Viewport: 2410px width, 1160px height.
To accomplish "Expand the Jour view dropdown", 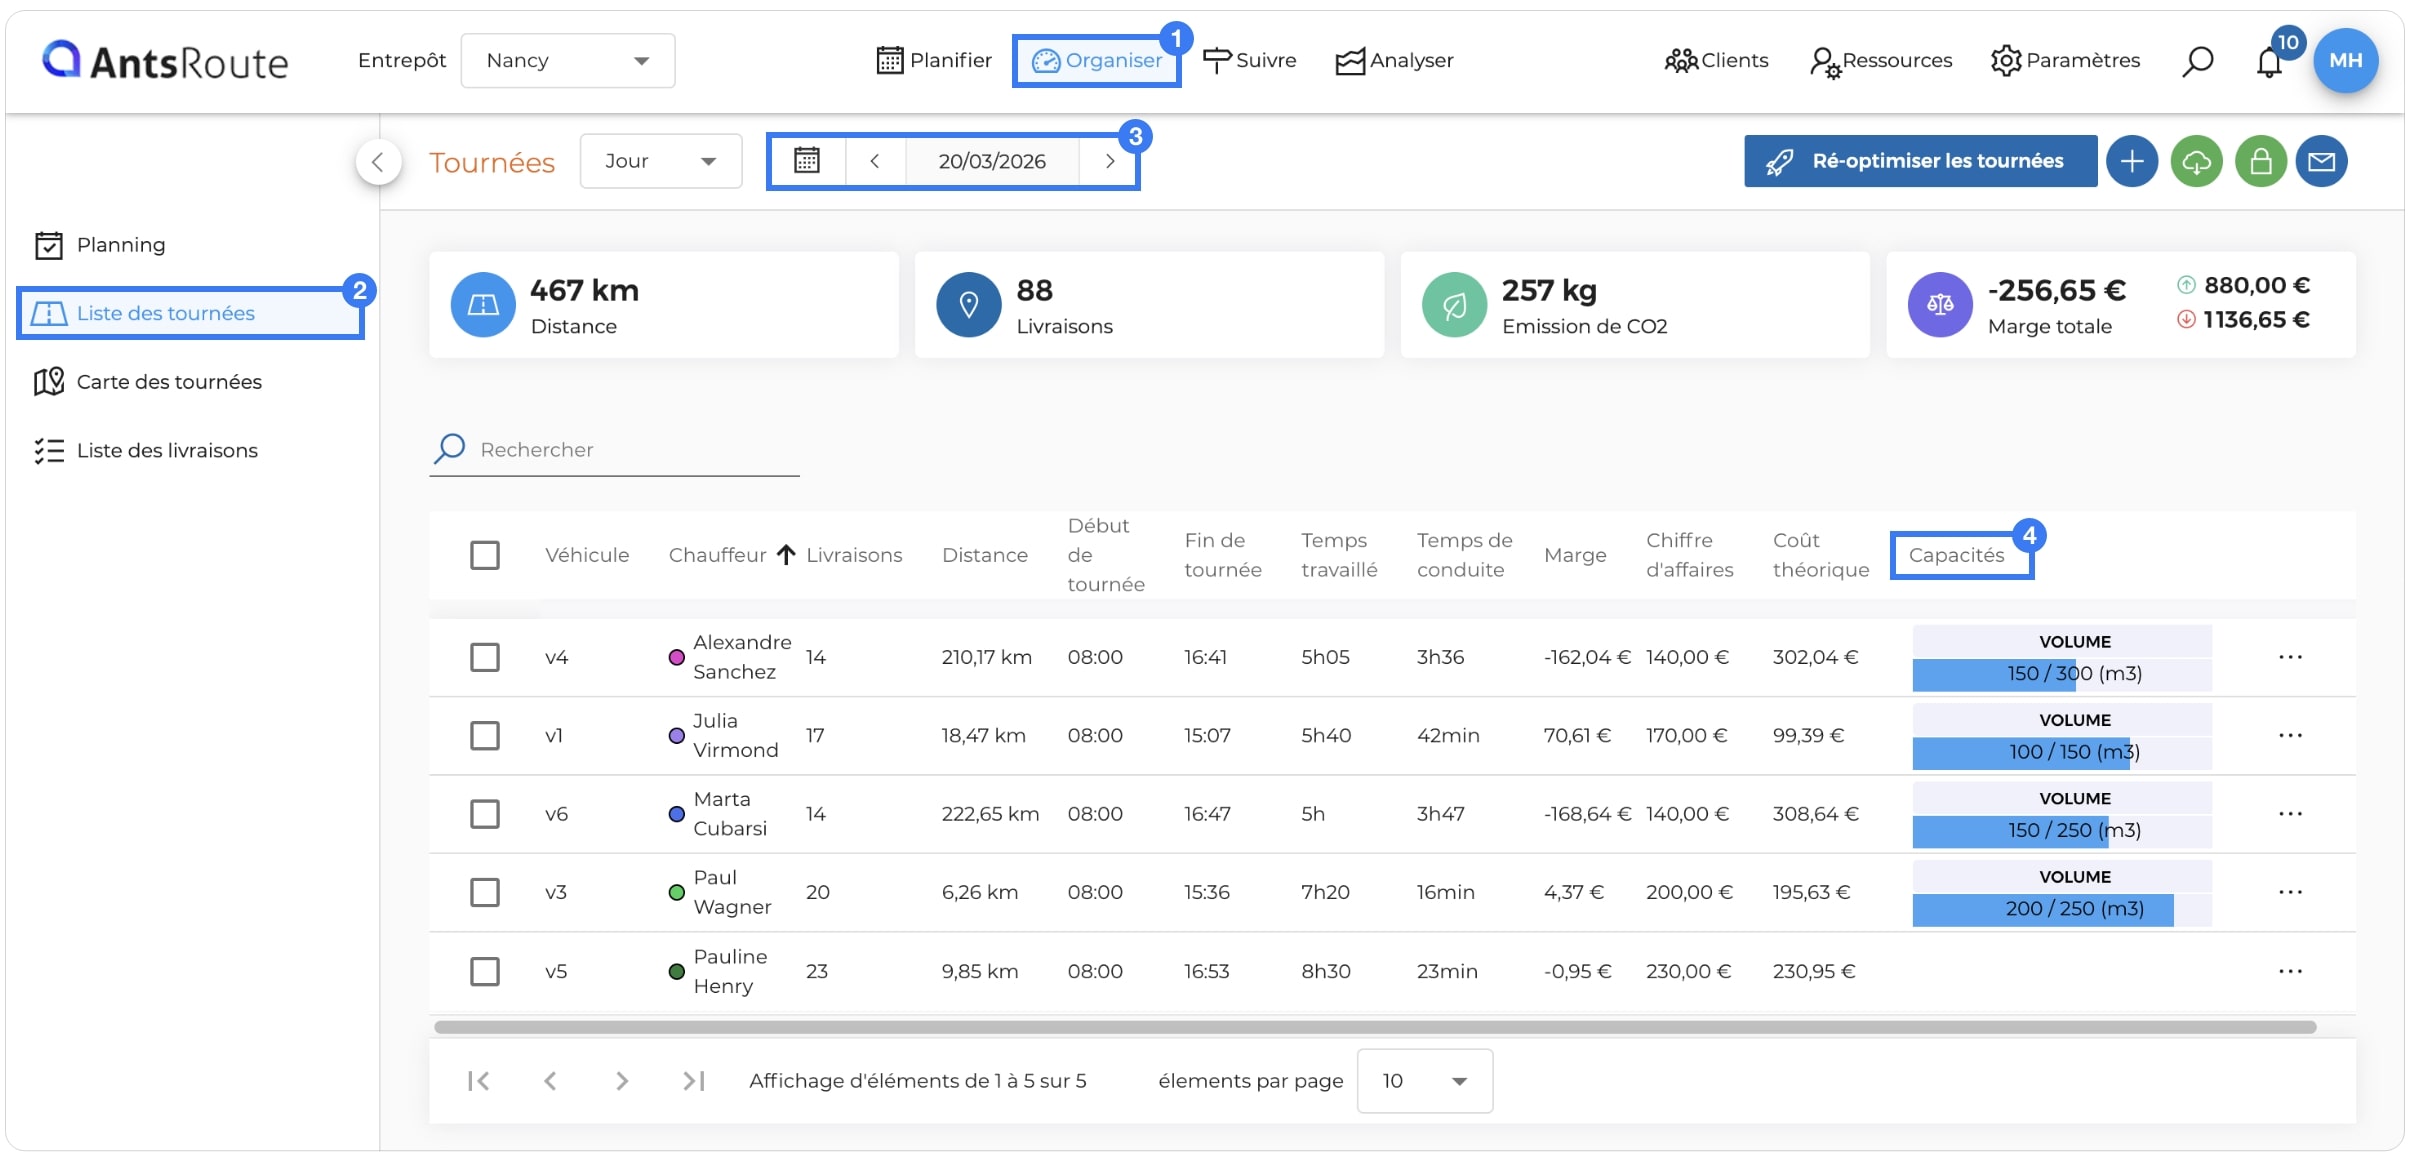I will pos(661,161).
